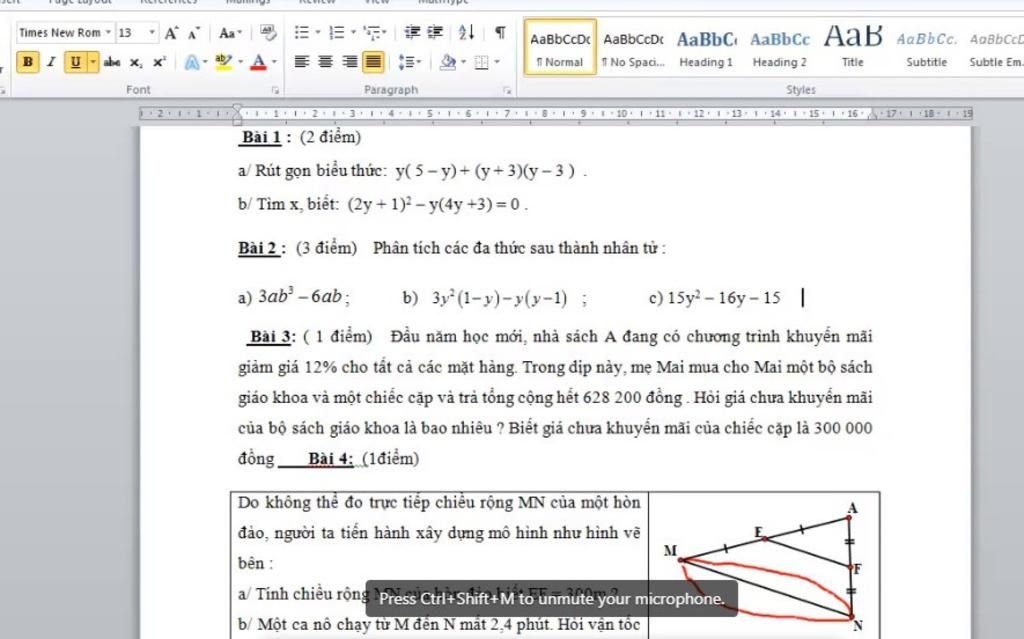Expand the bullet library dropdown arrow

[318, 32]
